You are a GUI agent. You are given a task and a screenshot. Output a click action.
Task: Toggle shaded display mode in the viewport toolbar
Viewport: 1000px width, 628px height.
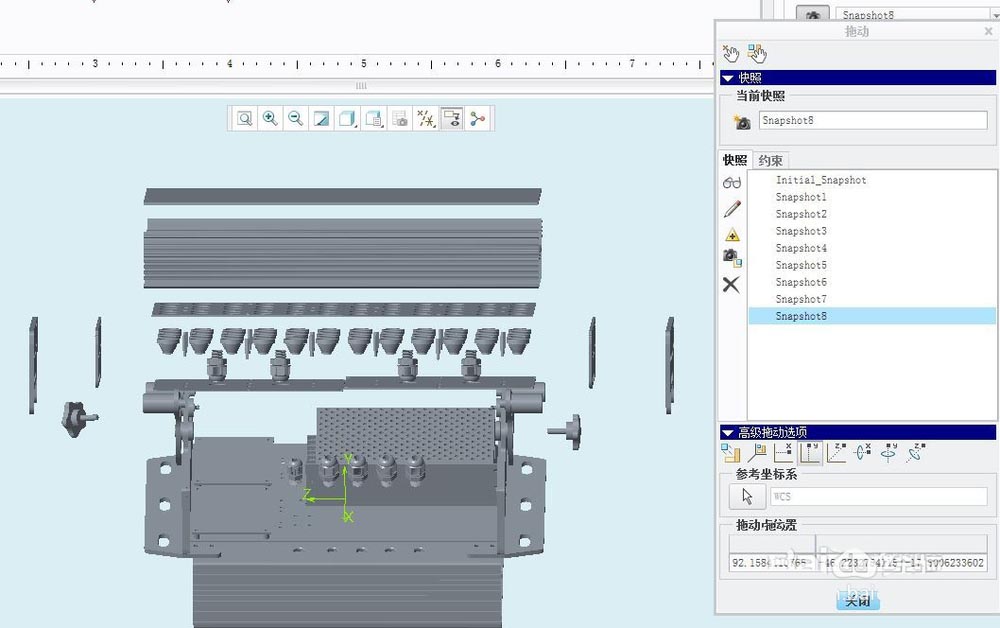click(x=349, y=118)
